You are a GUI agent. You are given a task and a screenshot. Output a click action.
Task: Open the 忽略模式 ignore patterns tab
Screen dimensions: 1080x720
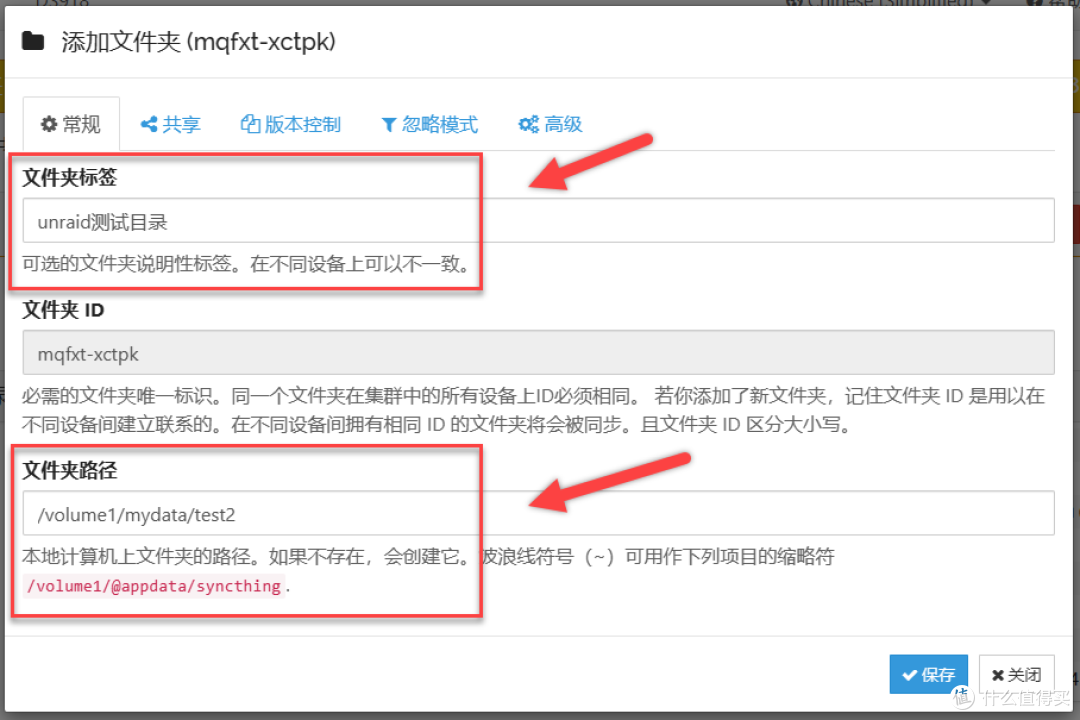[429, 124]
